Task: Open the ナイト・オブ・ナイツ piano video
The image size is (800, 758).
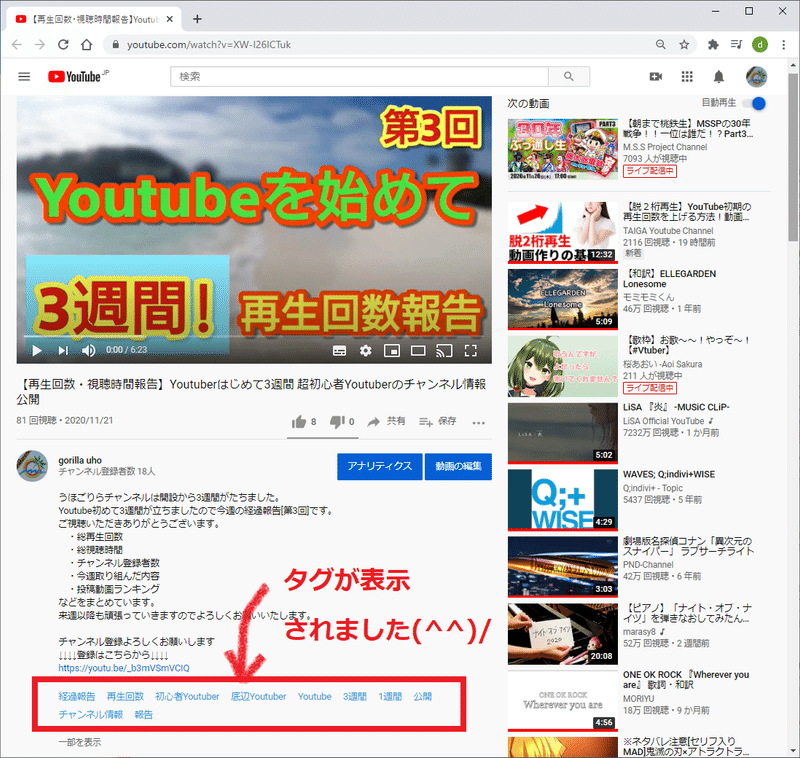Action: tap(562, 634)
